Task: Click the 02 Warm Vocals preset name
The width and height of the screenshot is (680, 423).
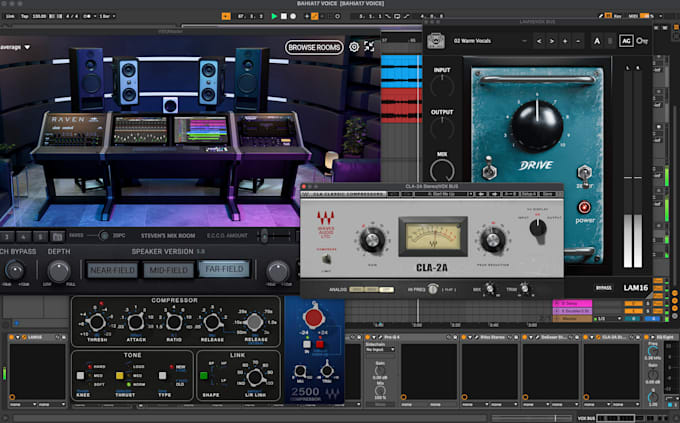Action: tap(472, 41)
